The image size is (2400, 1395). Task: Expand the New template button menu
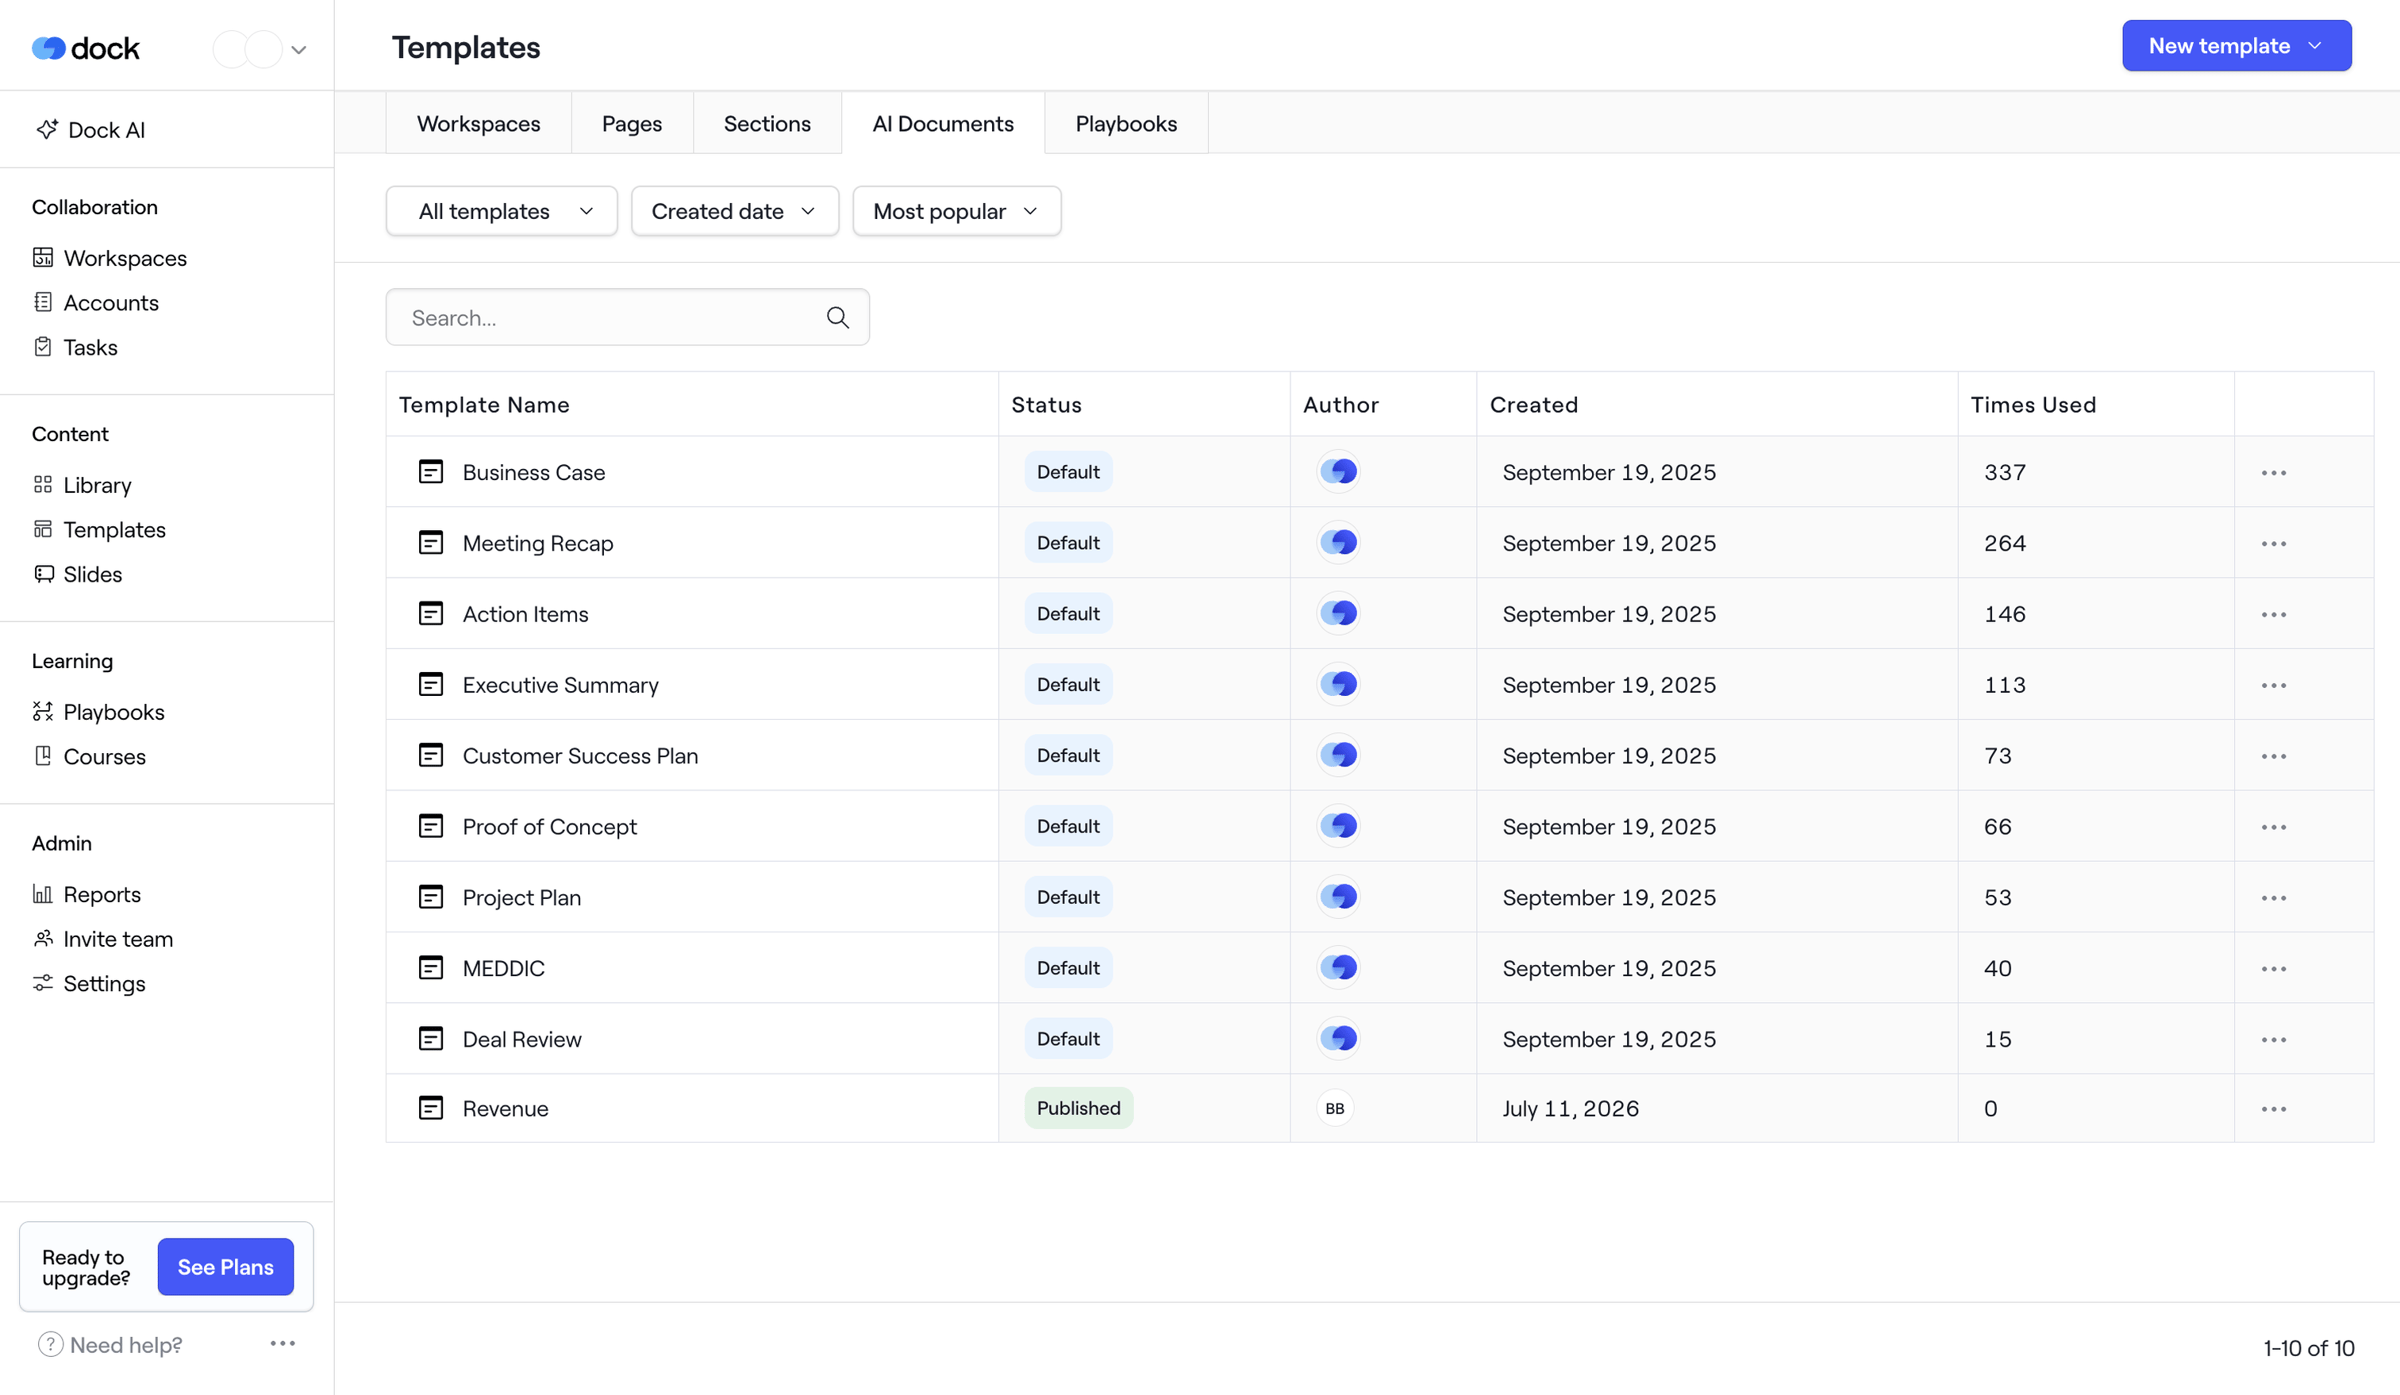pyautogui.click(x=2236, y=46)
